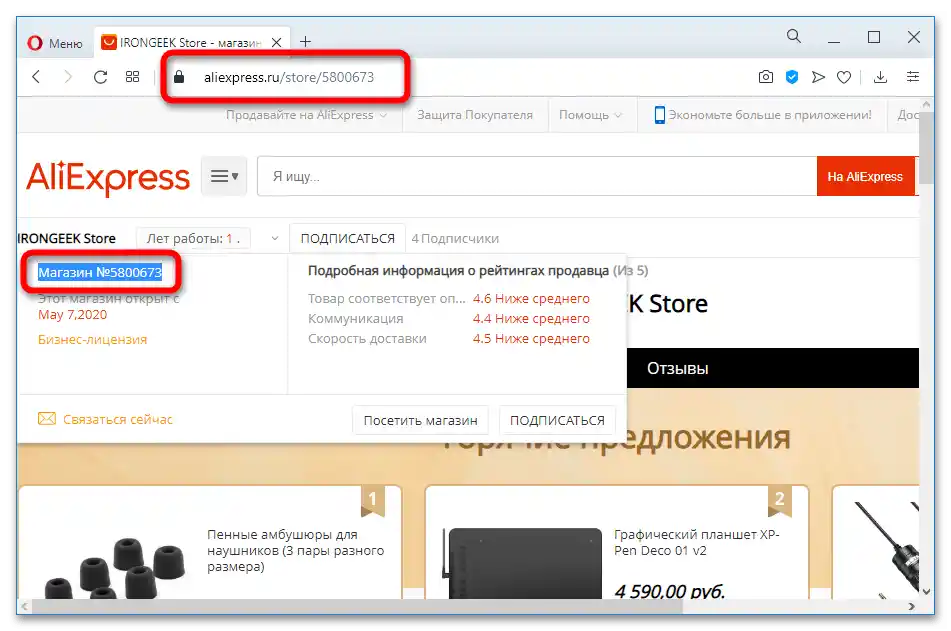Click the IRONGEEK Store name

click(x=67, y=238)
